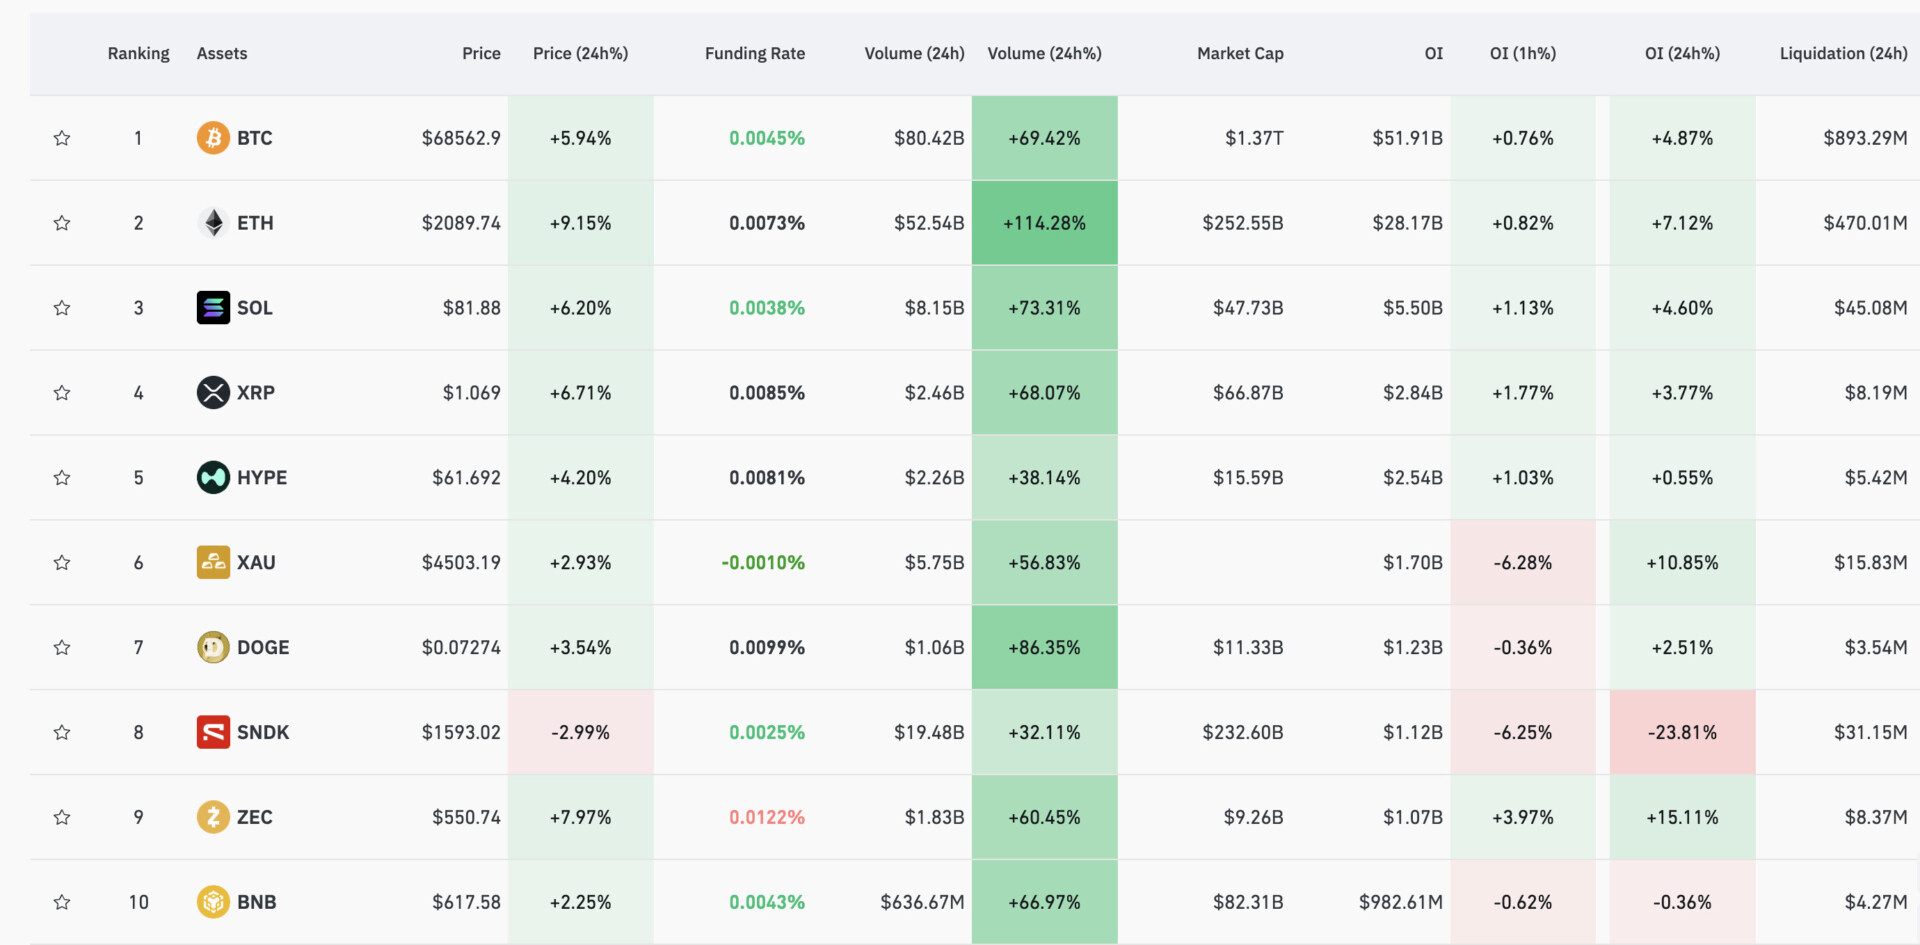Click ETH market cap $252.55B

coord(1243,223)
